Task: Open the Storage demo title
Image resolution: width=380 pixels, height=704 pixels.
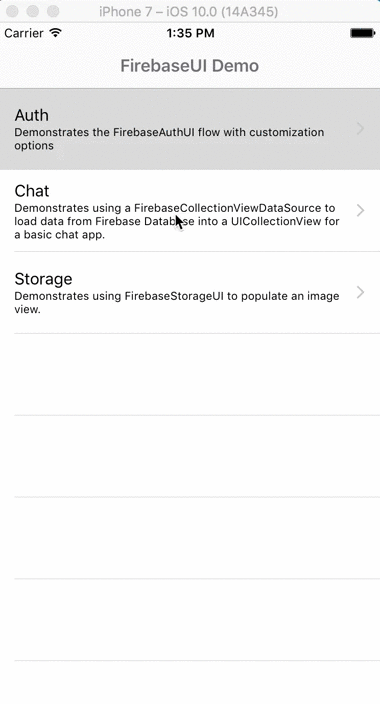Action: pos(43,279)
